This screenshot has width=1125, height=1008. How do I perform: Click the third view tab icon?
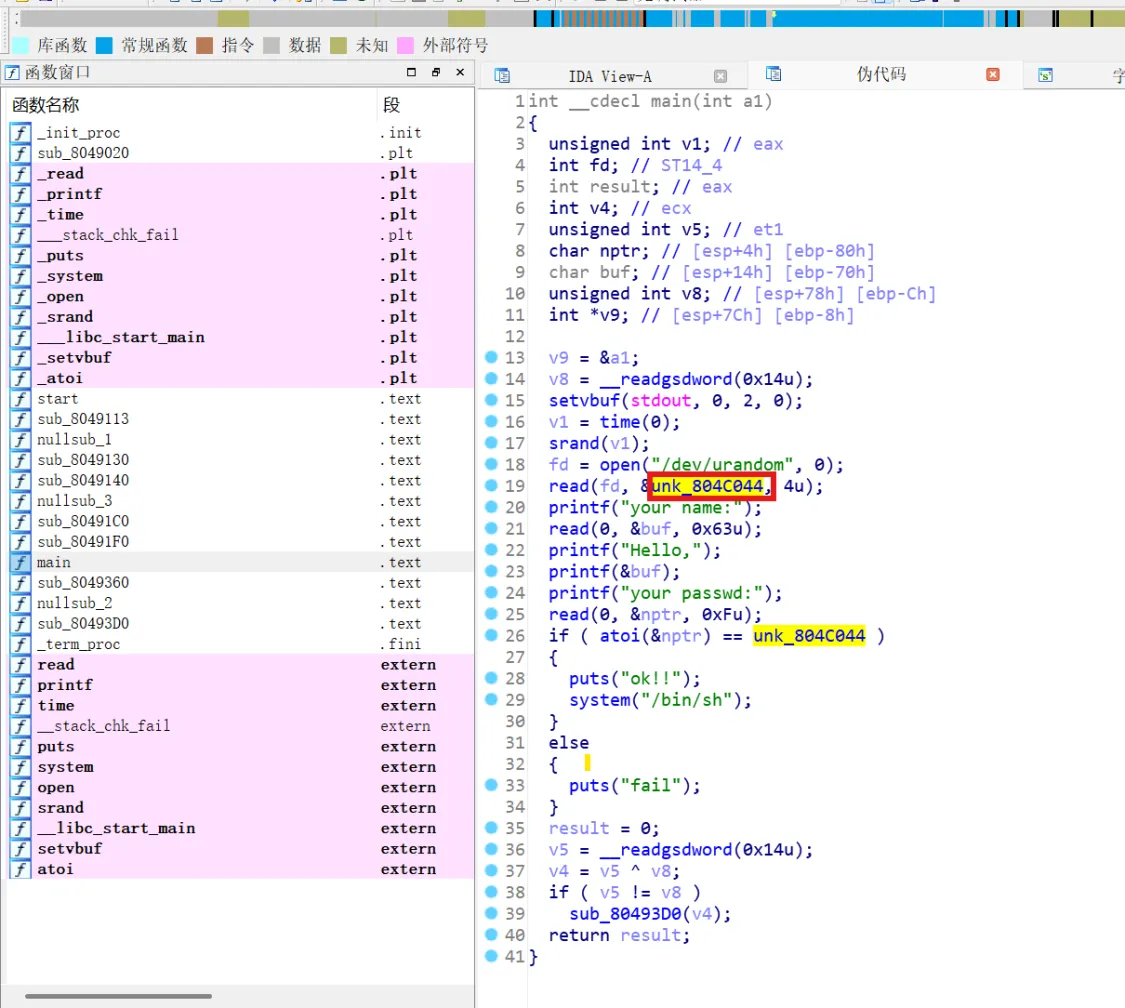[1045, 75]
